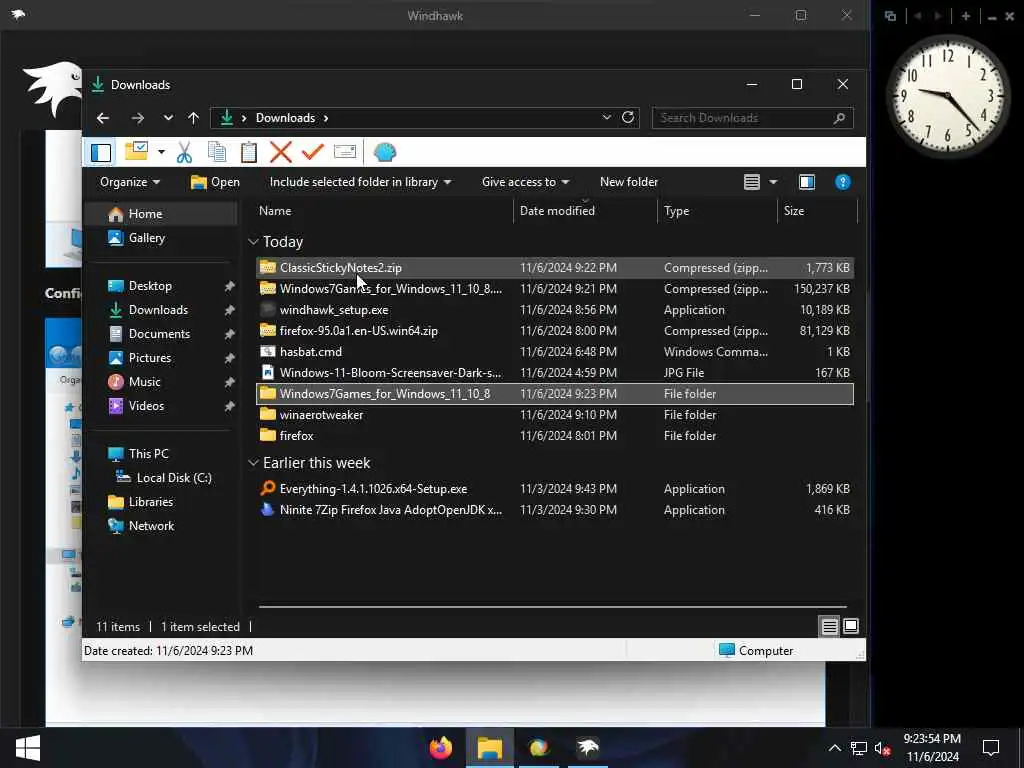Expand address bar history dropdown
This screenshot has height=768, width=1024.
coord(607,118)
